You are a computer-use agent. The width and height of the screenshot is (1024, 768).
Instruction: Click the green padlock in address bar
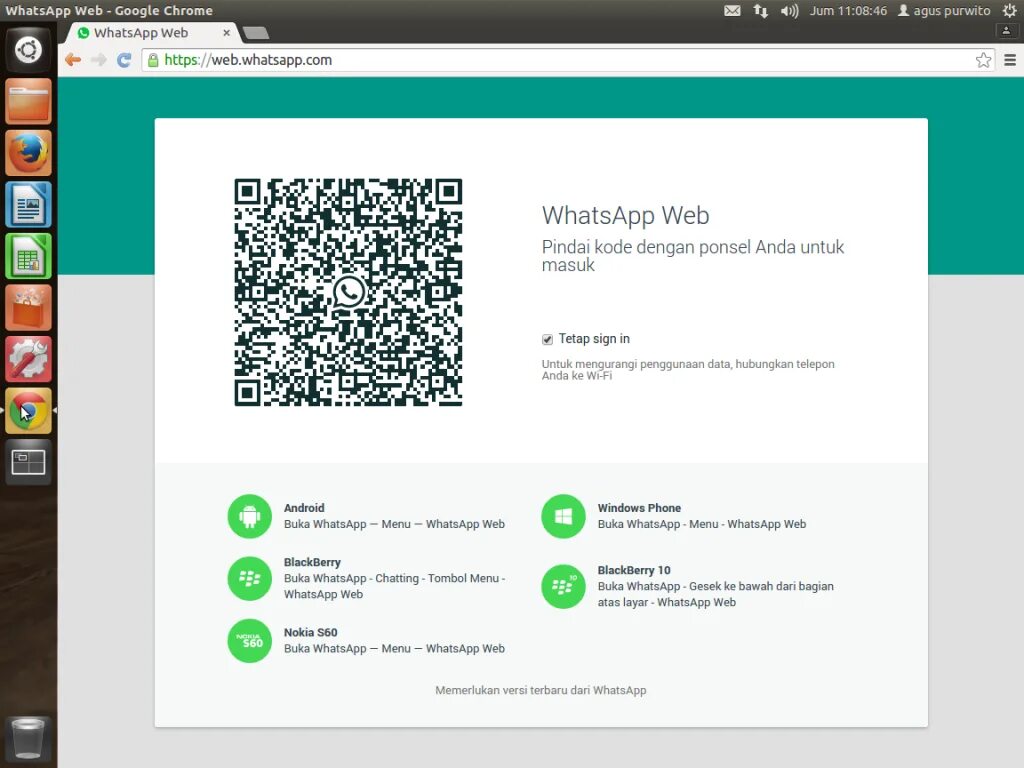(x=153, y=60)
